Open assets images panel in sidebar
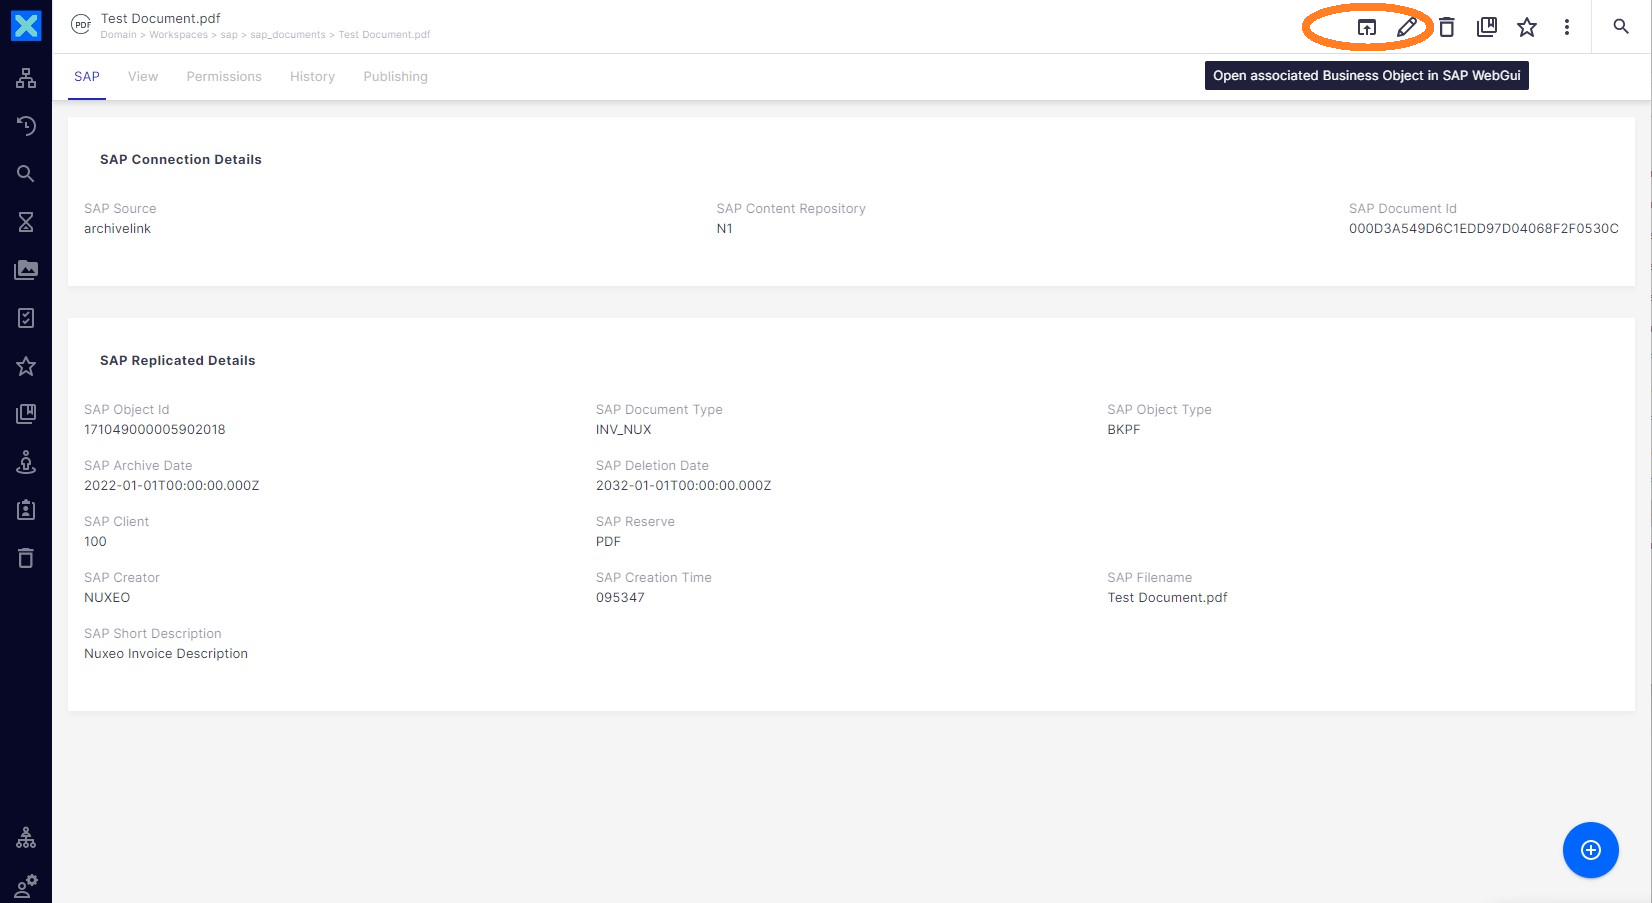This screenshot has width=1652, height=903. tap(26, 270)
